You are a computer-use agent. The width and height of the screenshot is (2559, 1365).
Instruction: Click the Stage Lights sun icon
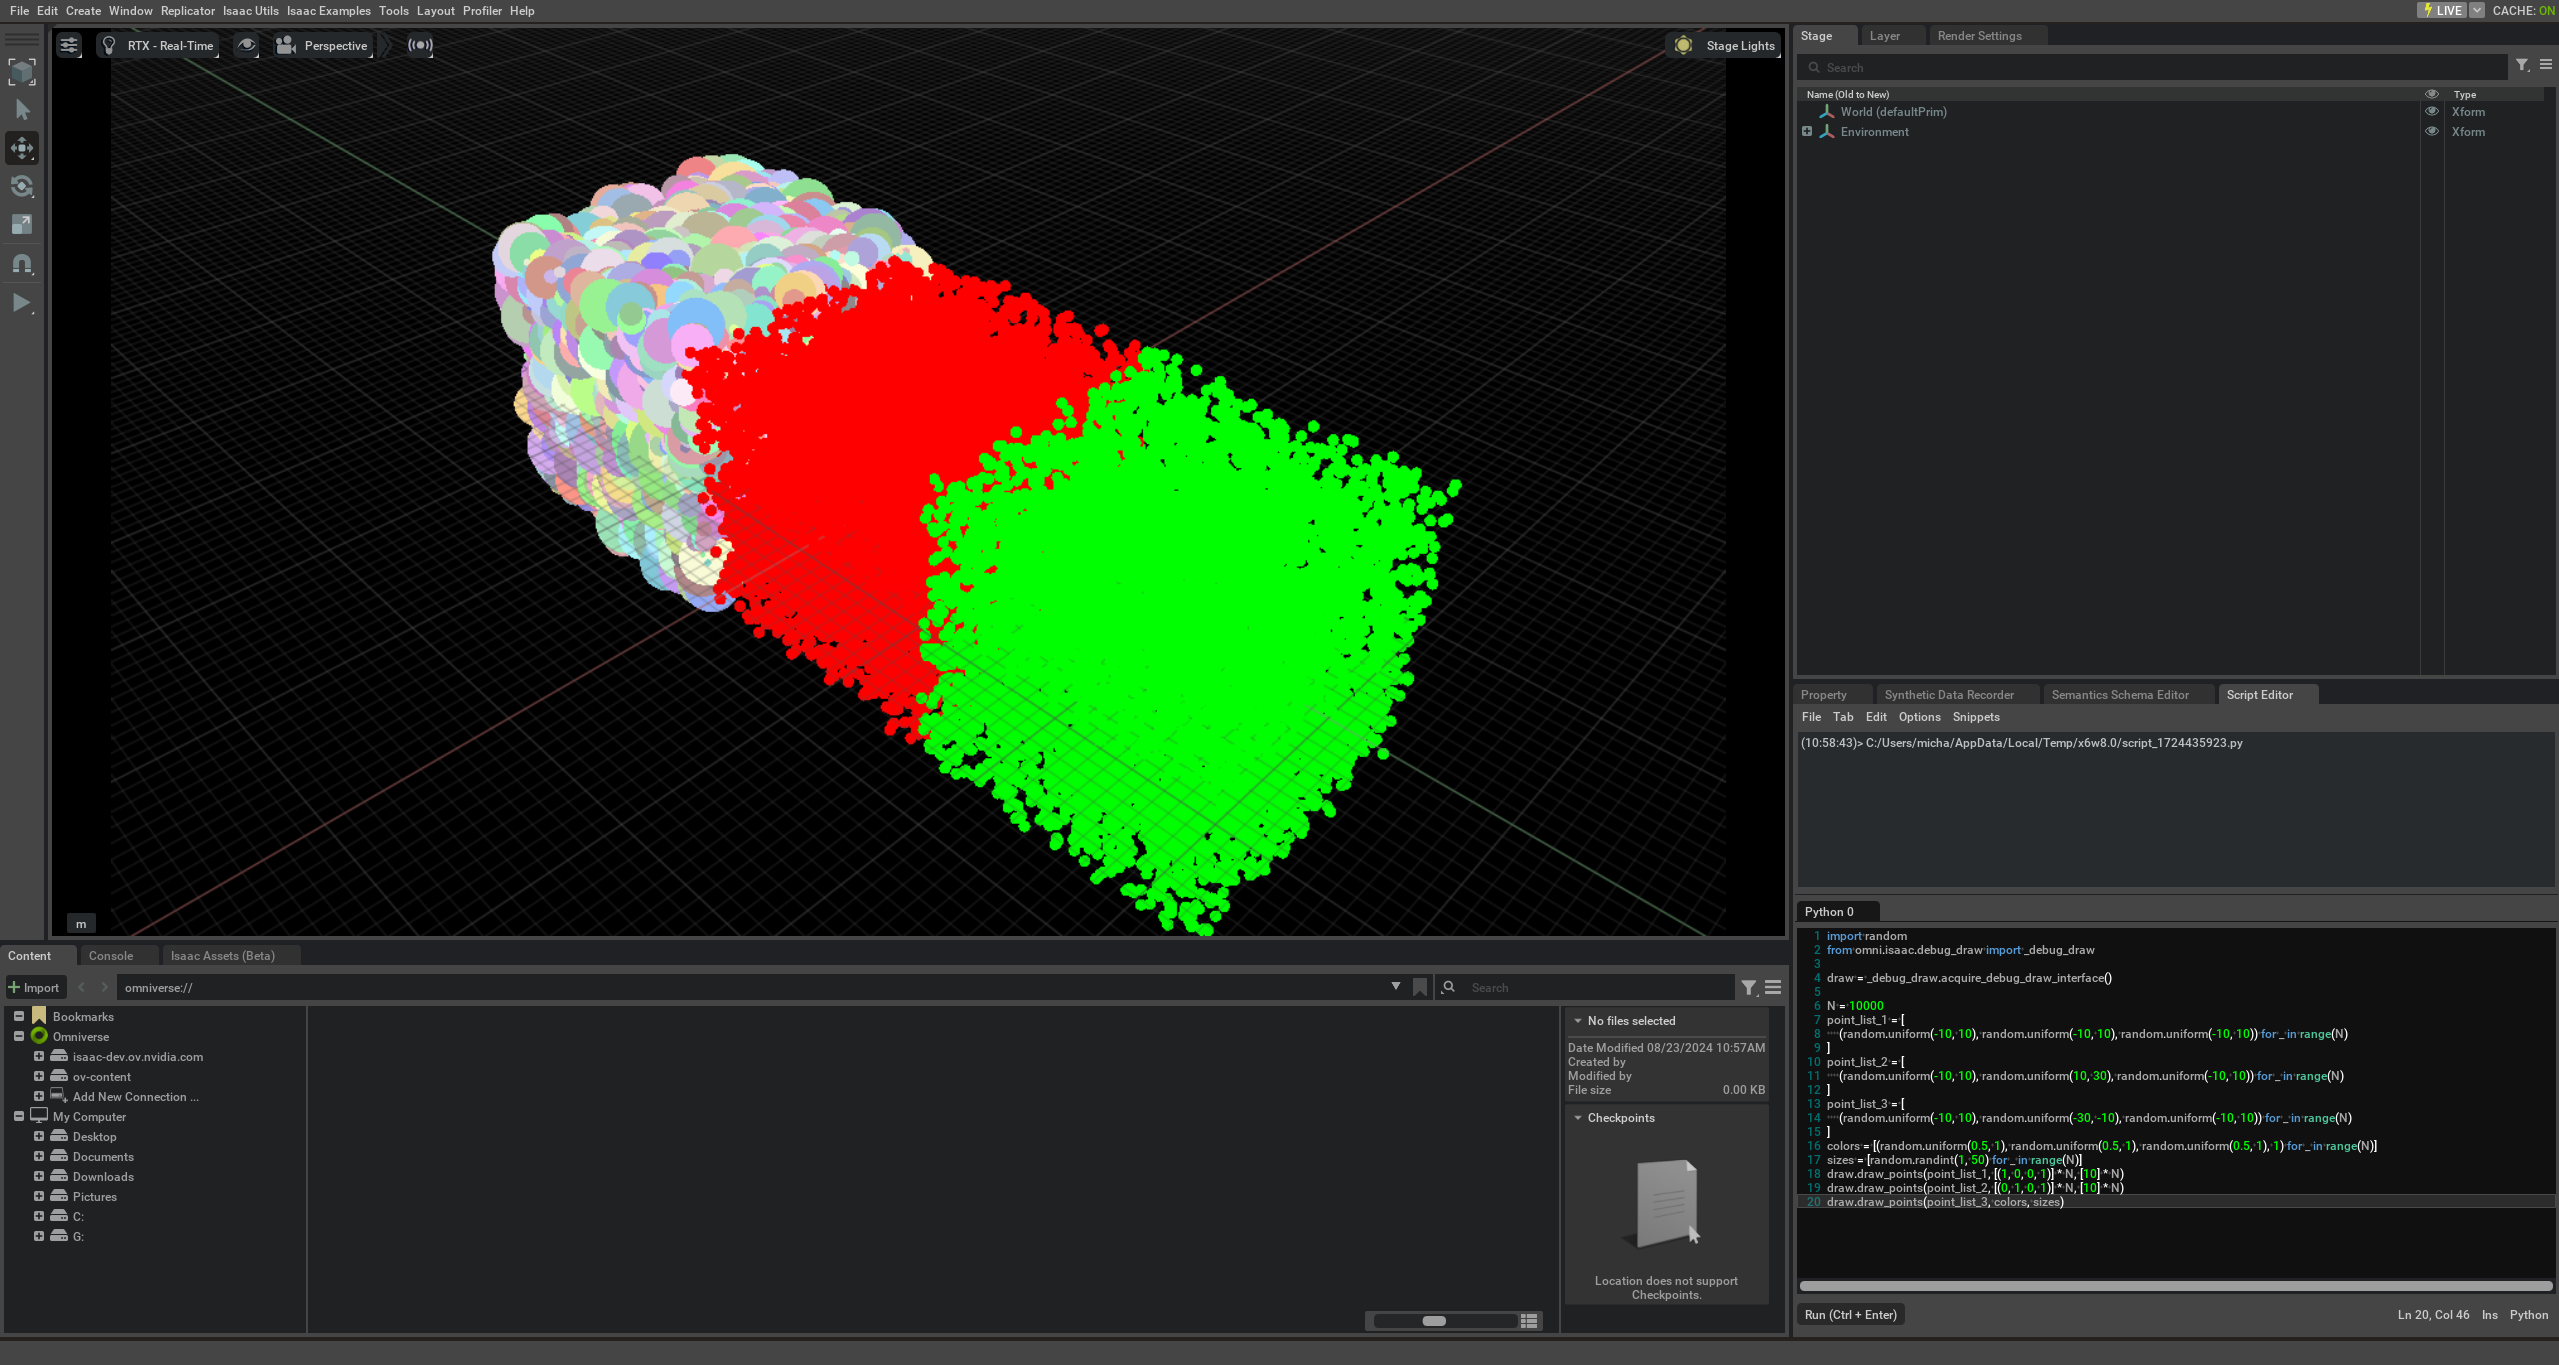click(1683, 45)
